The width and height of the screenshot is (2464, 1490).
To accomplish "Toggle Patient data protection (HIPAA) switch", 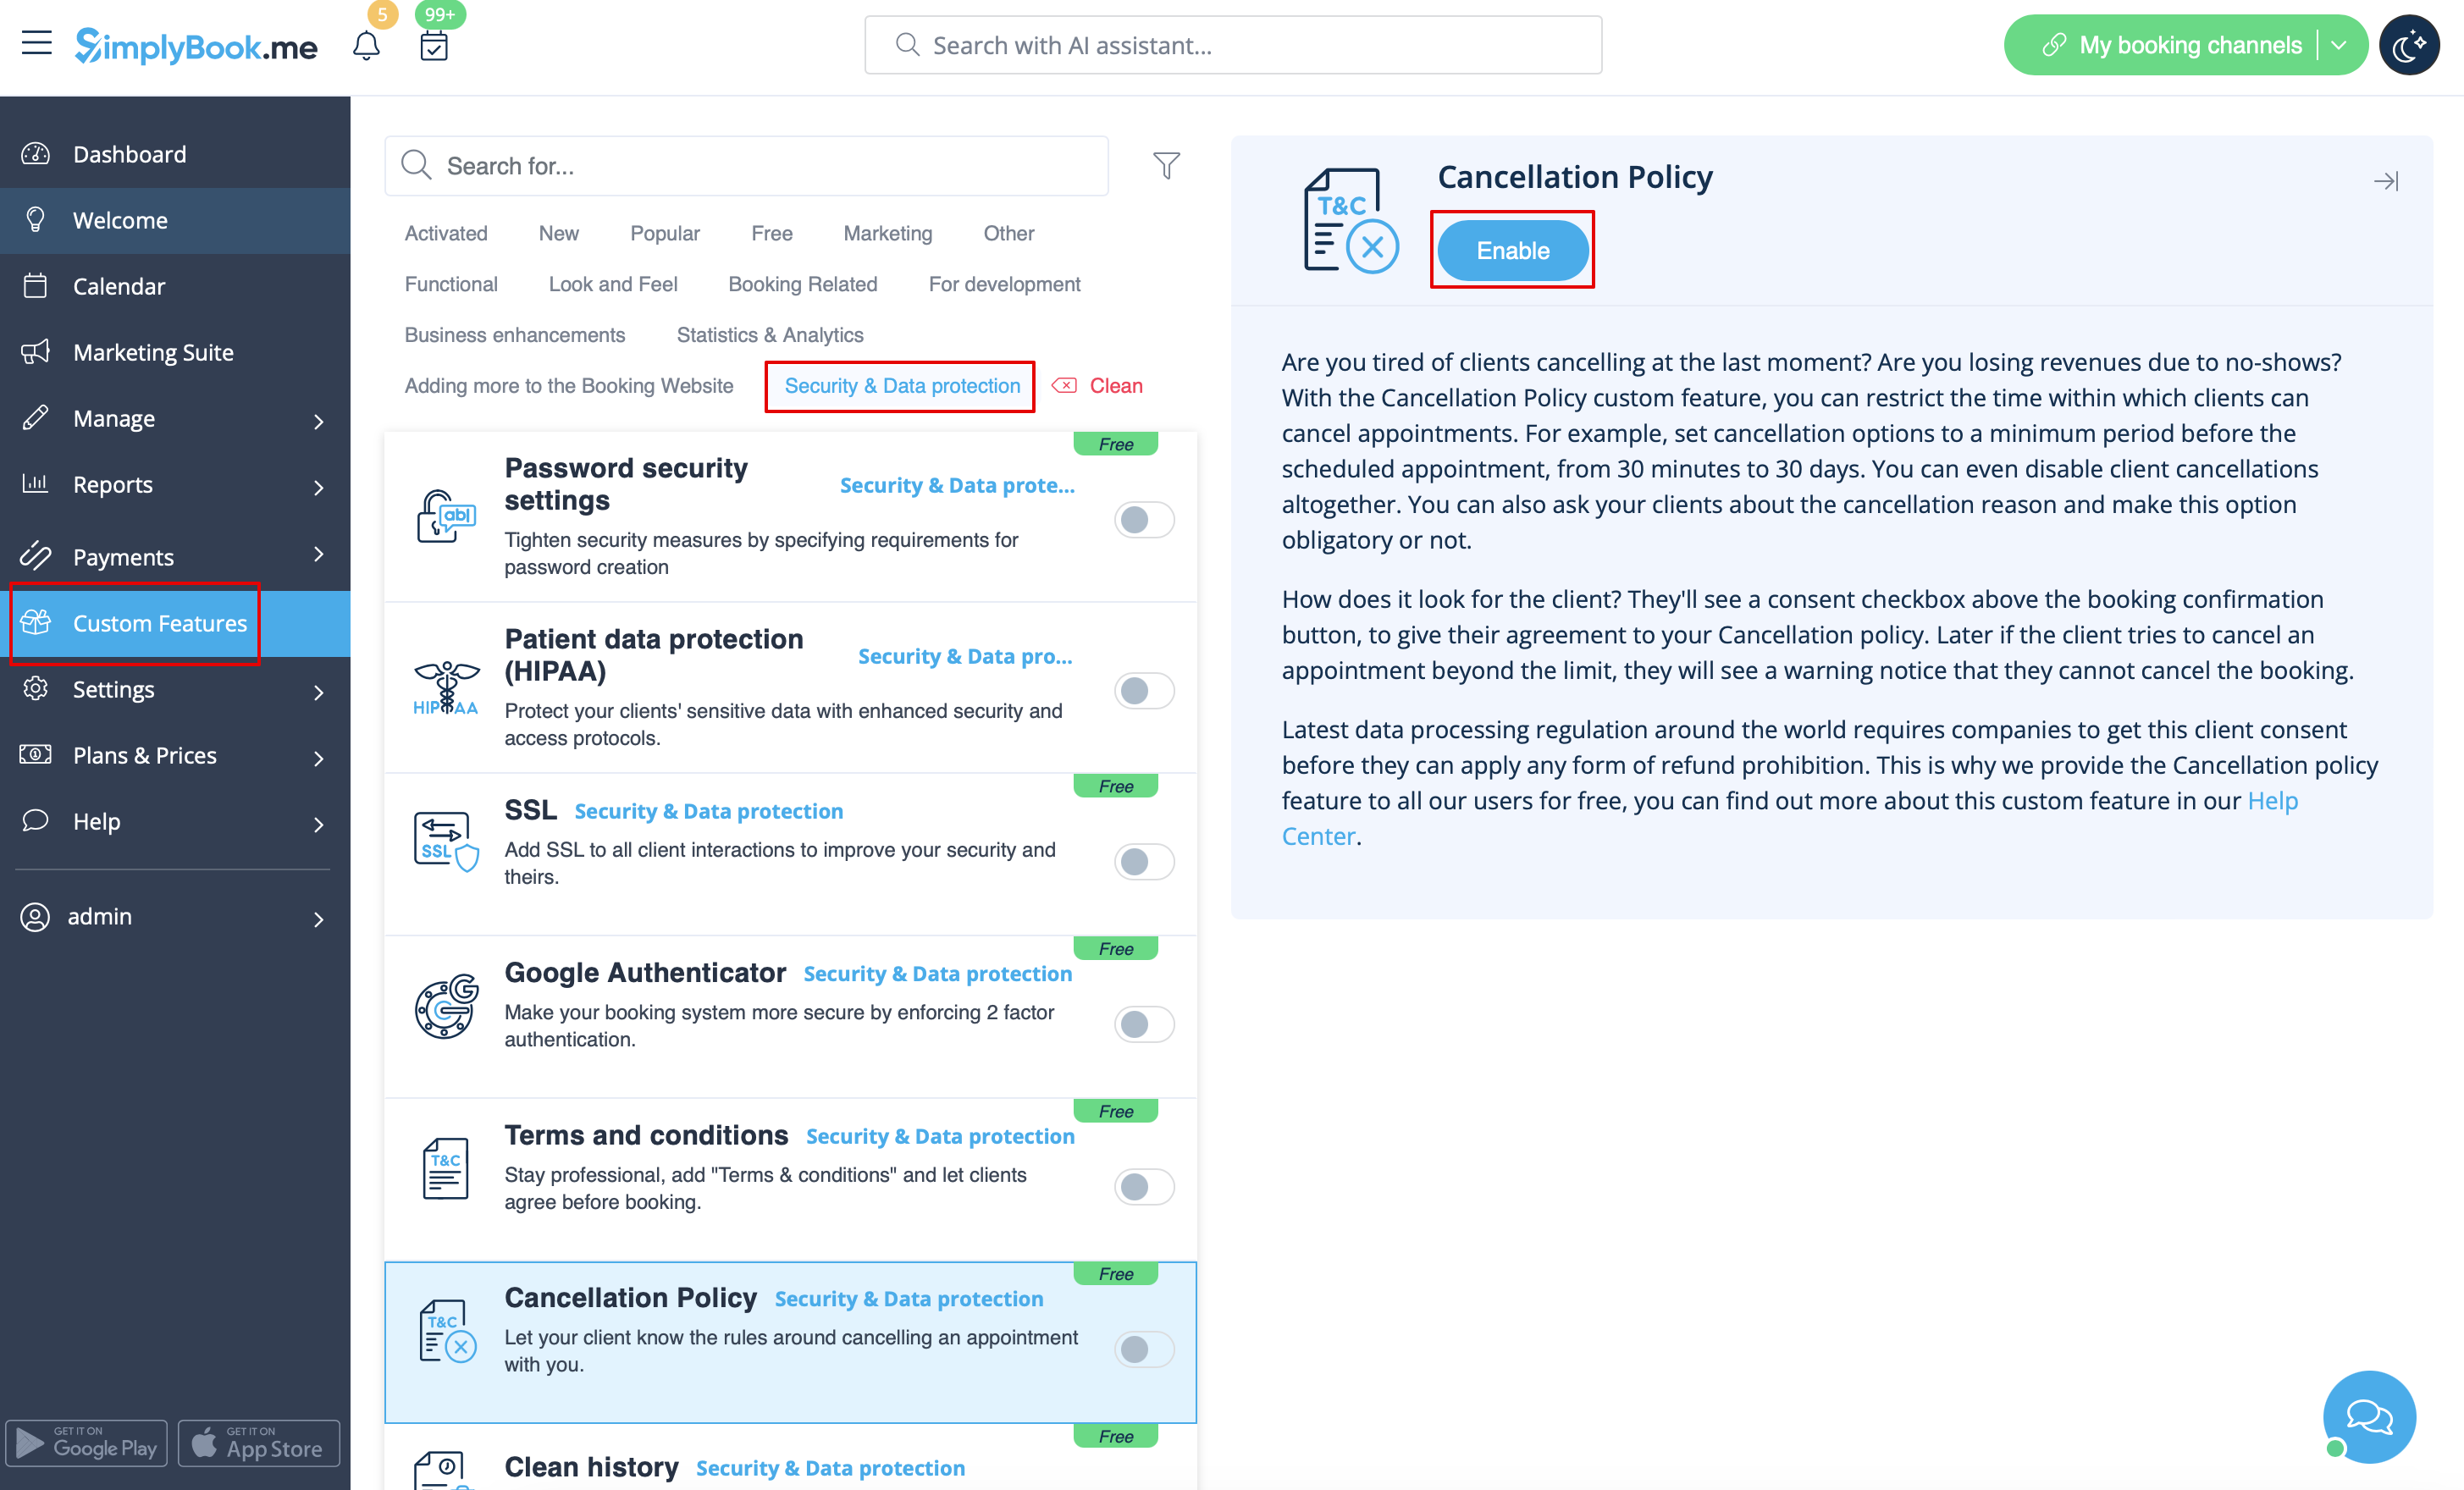I will point(1144,690).
